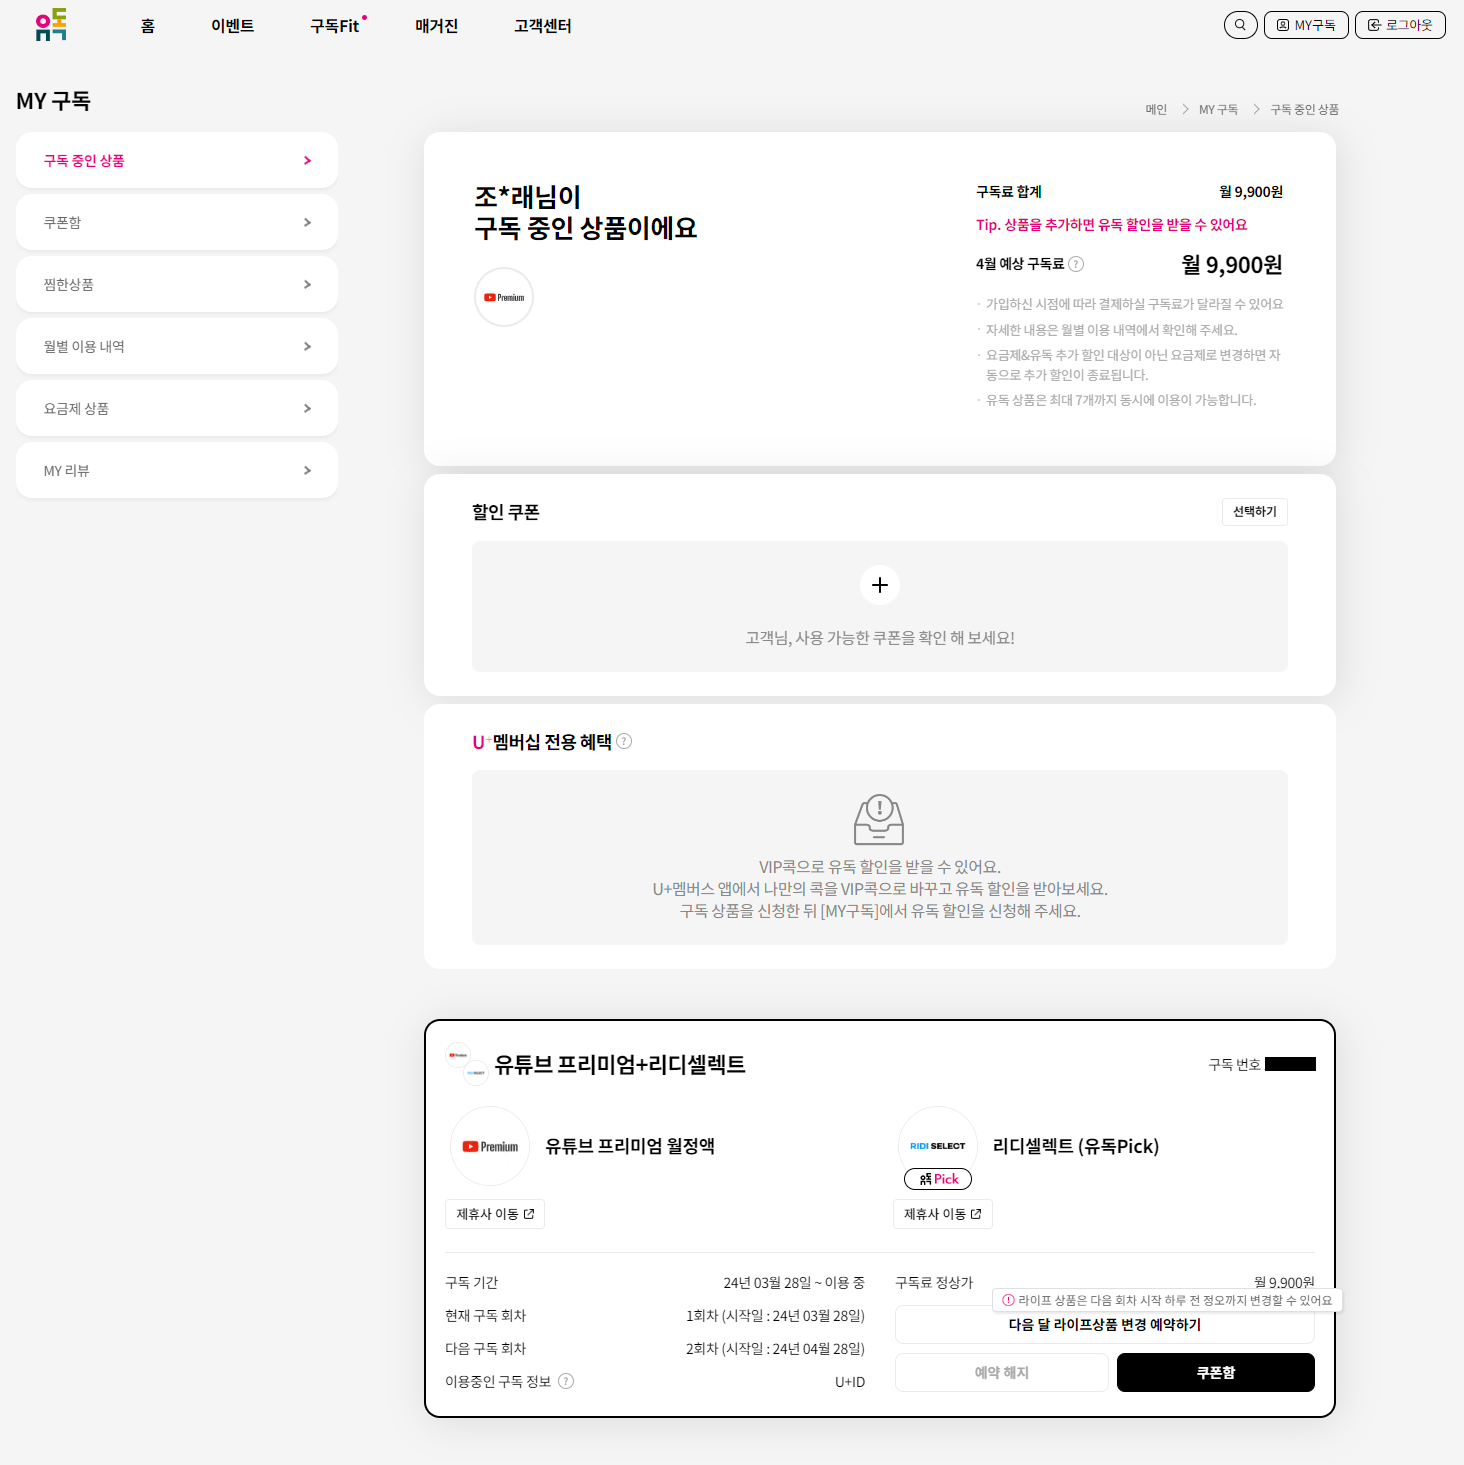Click 제휴사 이동 under 유튜브 프리미엄

(495, 1214)
